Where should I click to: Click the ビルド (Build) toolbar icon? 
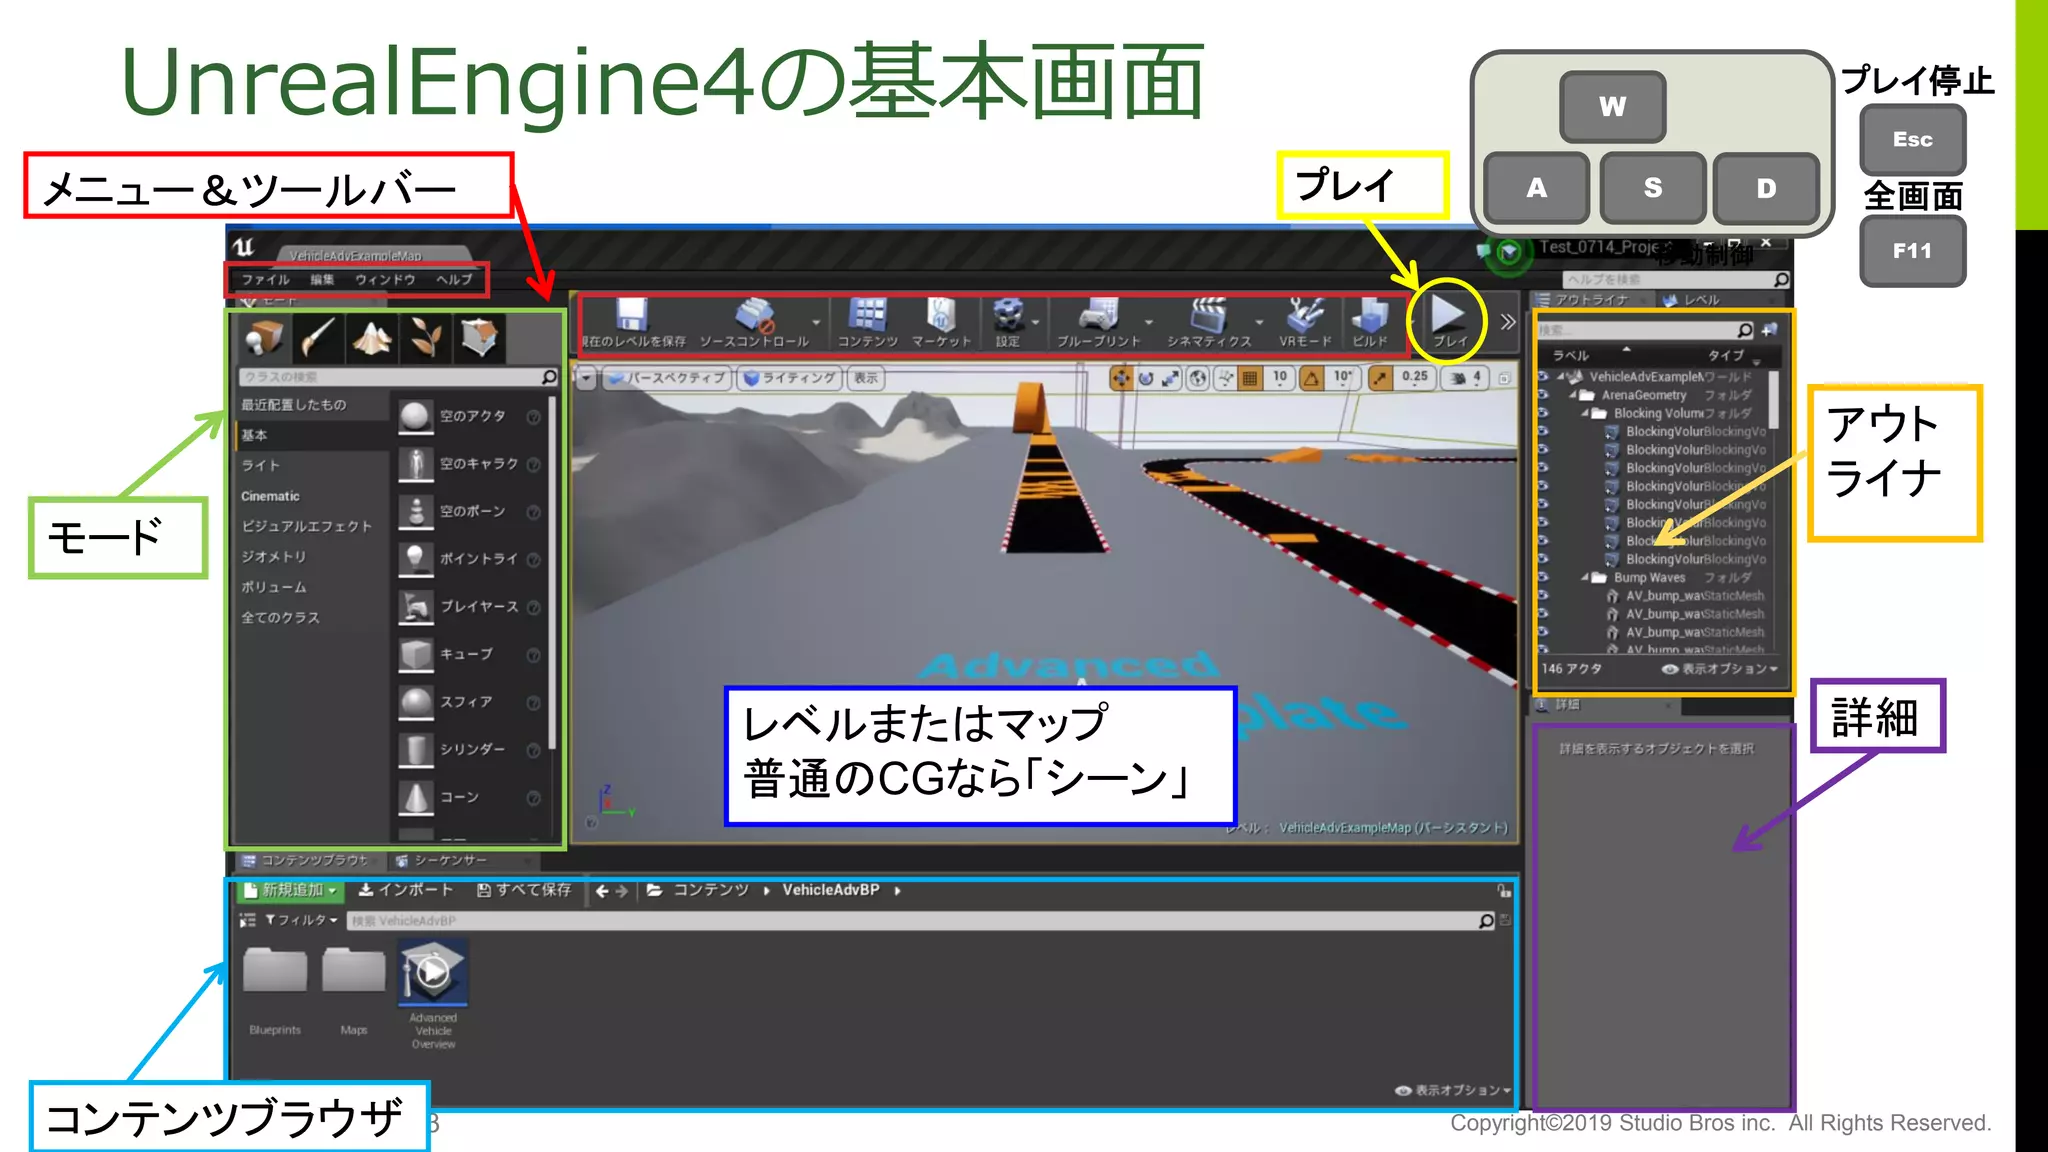click(x=1369, y=316)
